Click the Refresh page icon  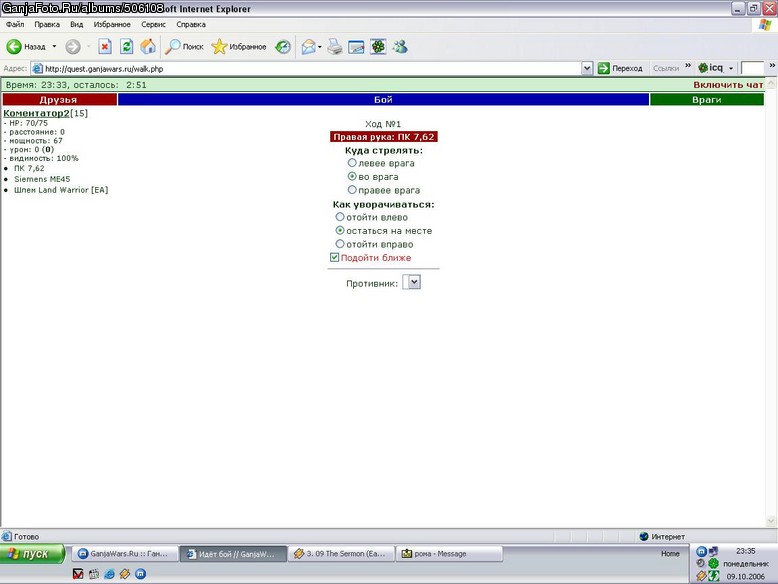tap(127, 47)
